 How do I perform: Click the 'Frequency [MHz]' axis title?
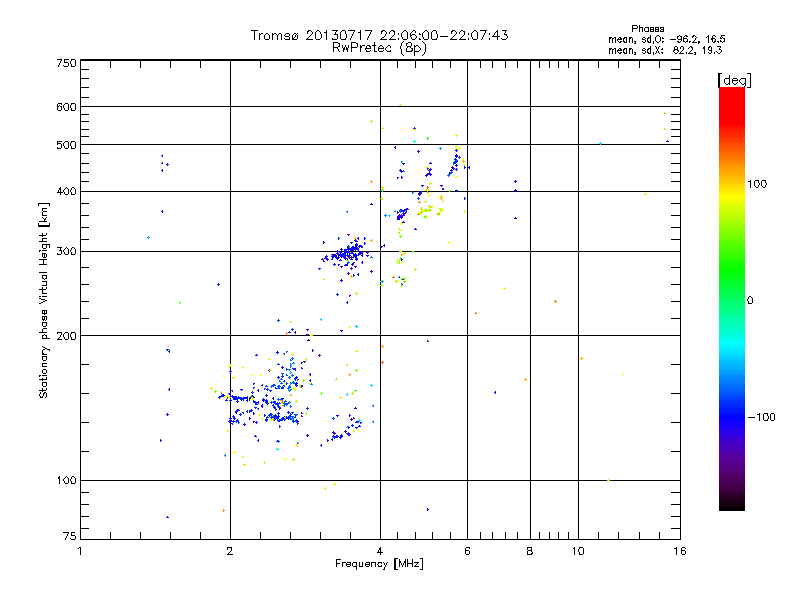click(379, 564)
